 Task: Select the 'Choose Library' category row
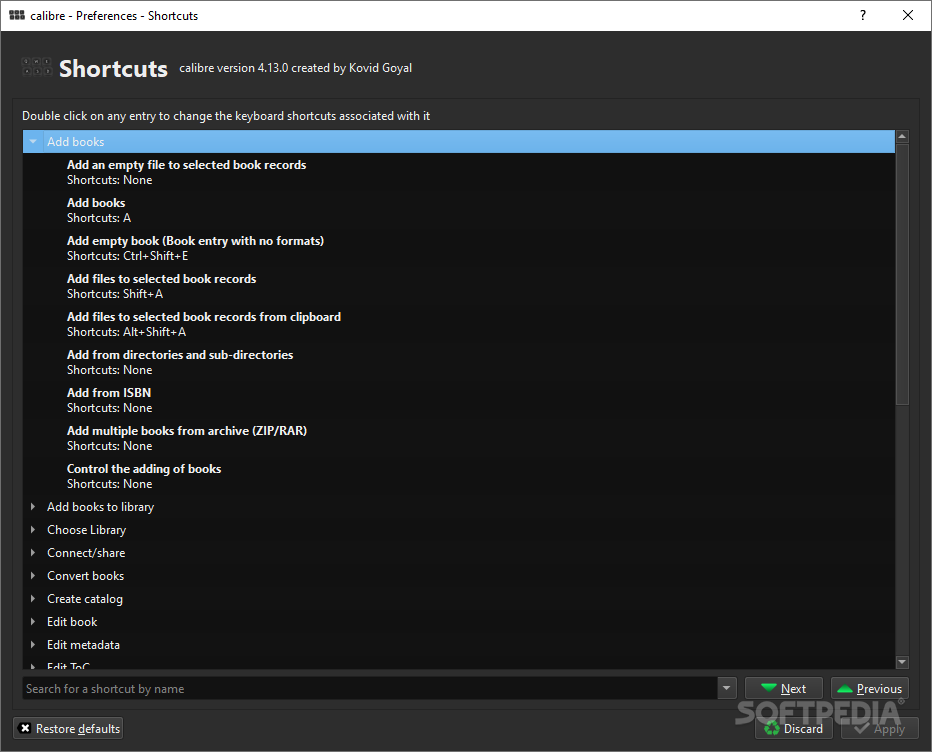459,530
